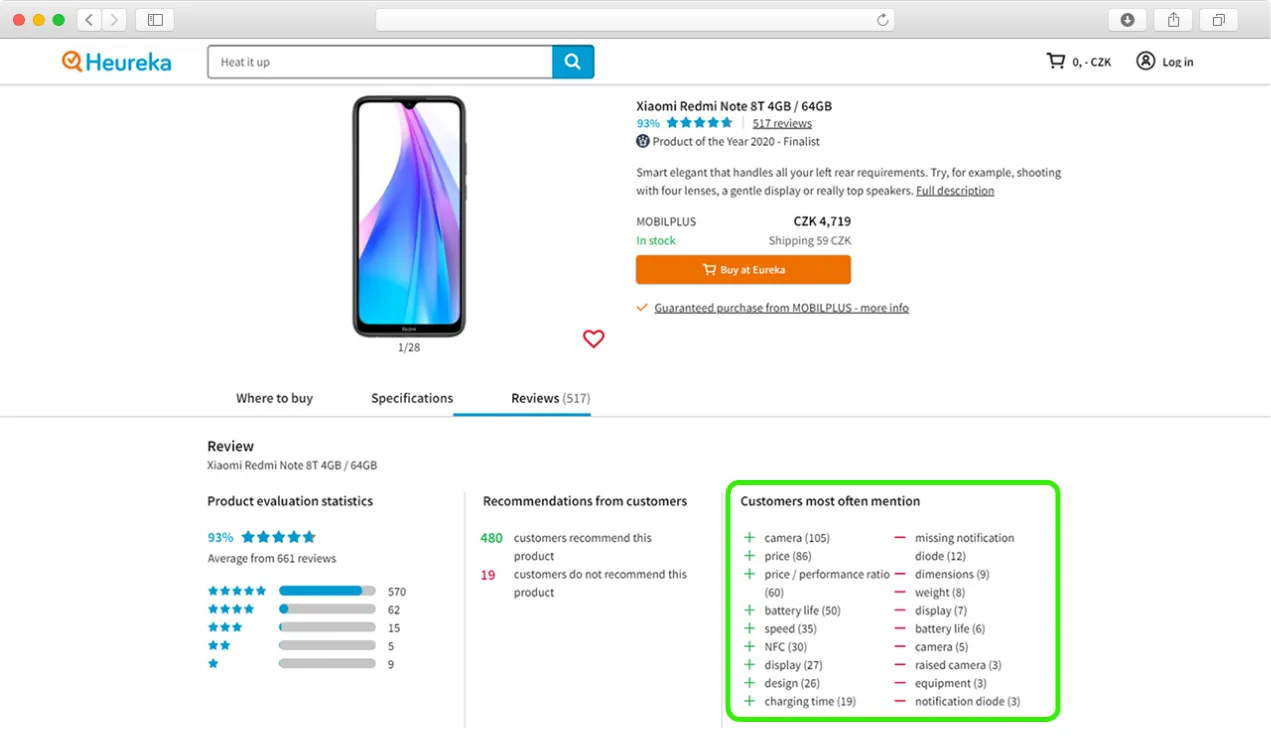
Task: Click the Heureka logo to go home
Action: 115,61
